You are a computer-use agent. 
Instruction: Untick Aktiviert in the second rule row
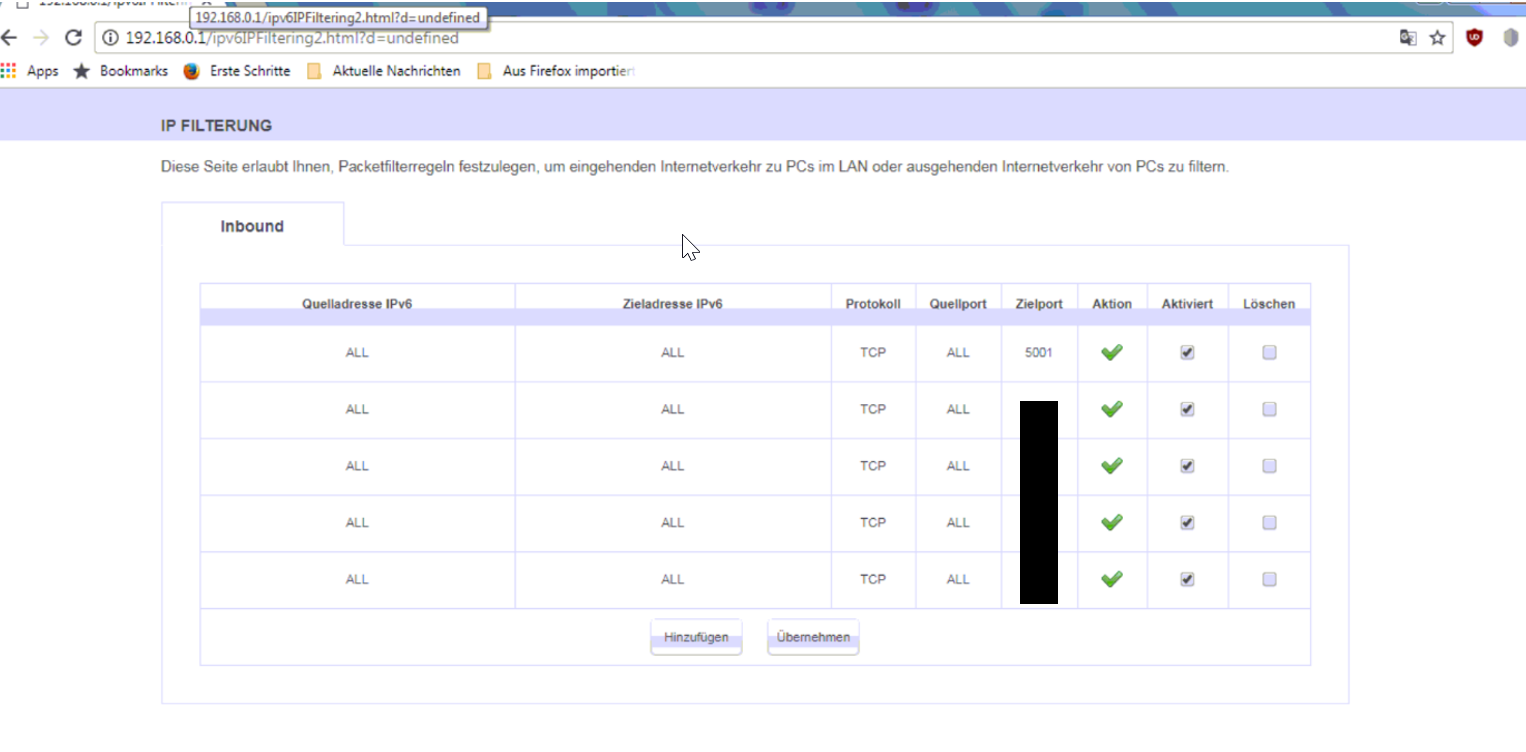[1187, 409]
